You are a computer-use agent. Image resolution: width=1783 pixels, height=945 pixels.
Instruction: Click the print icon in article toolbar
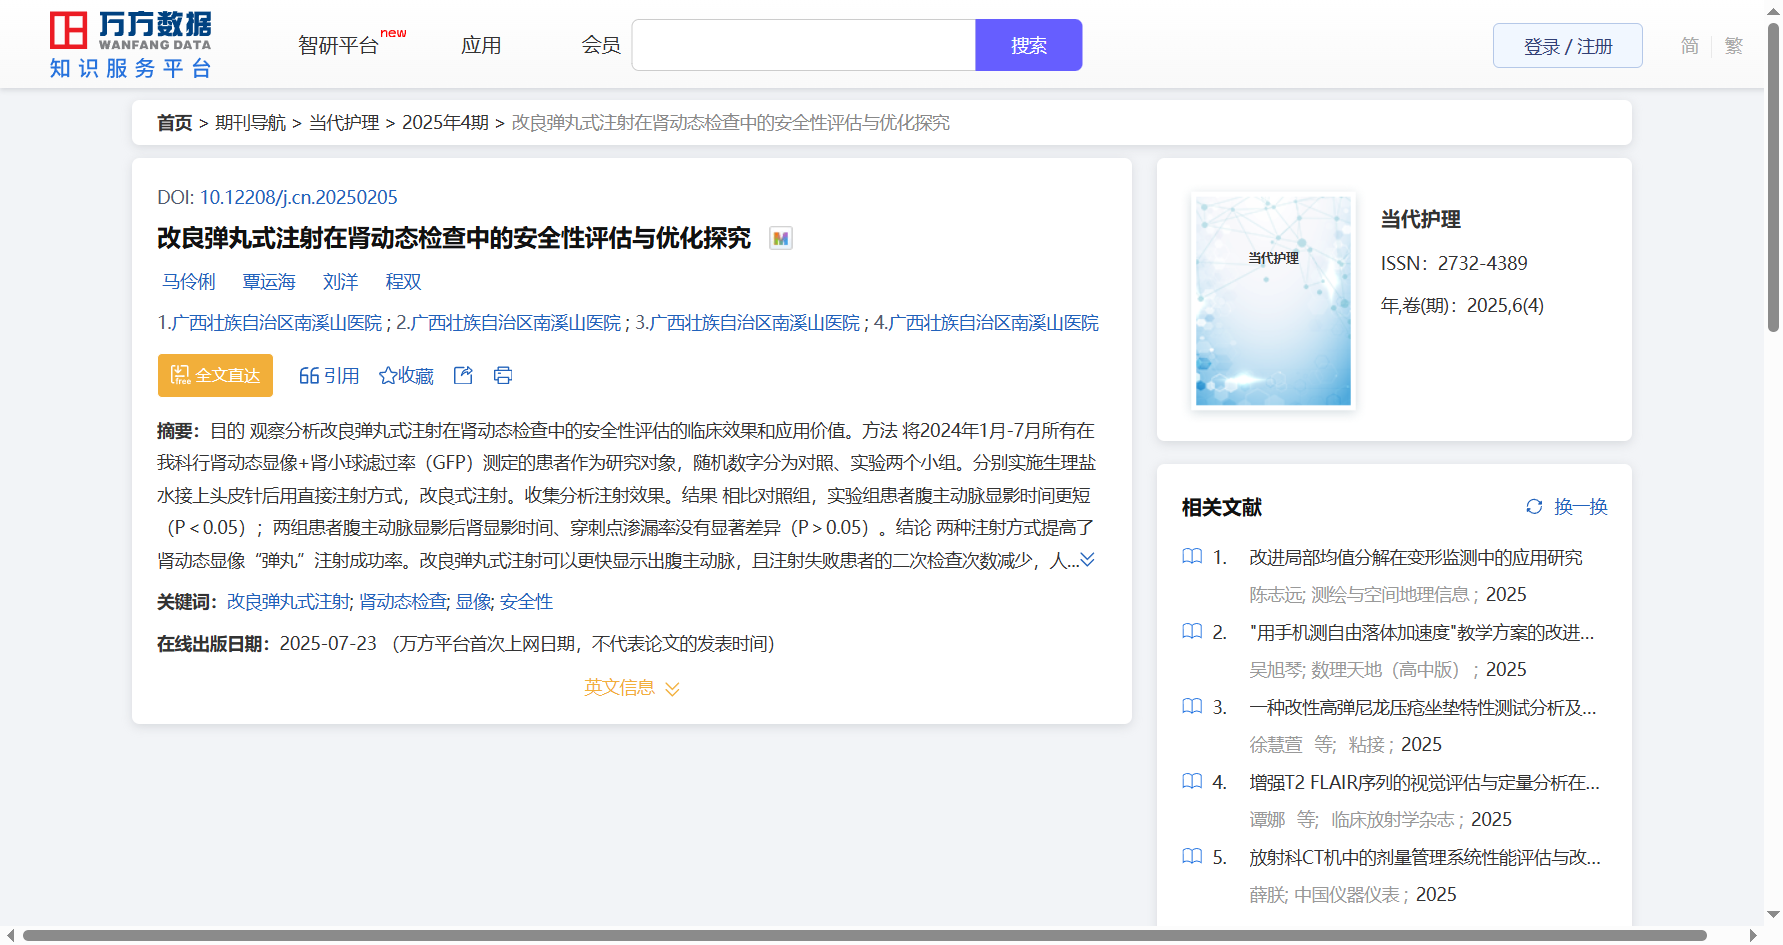click(503, 375)
